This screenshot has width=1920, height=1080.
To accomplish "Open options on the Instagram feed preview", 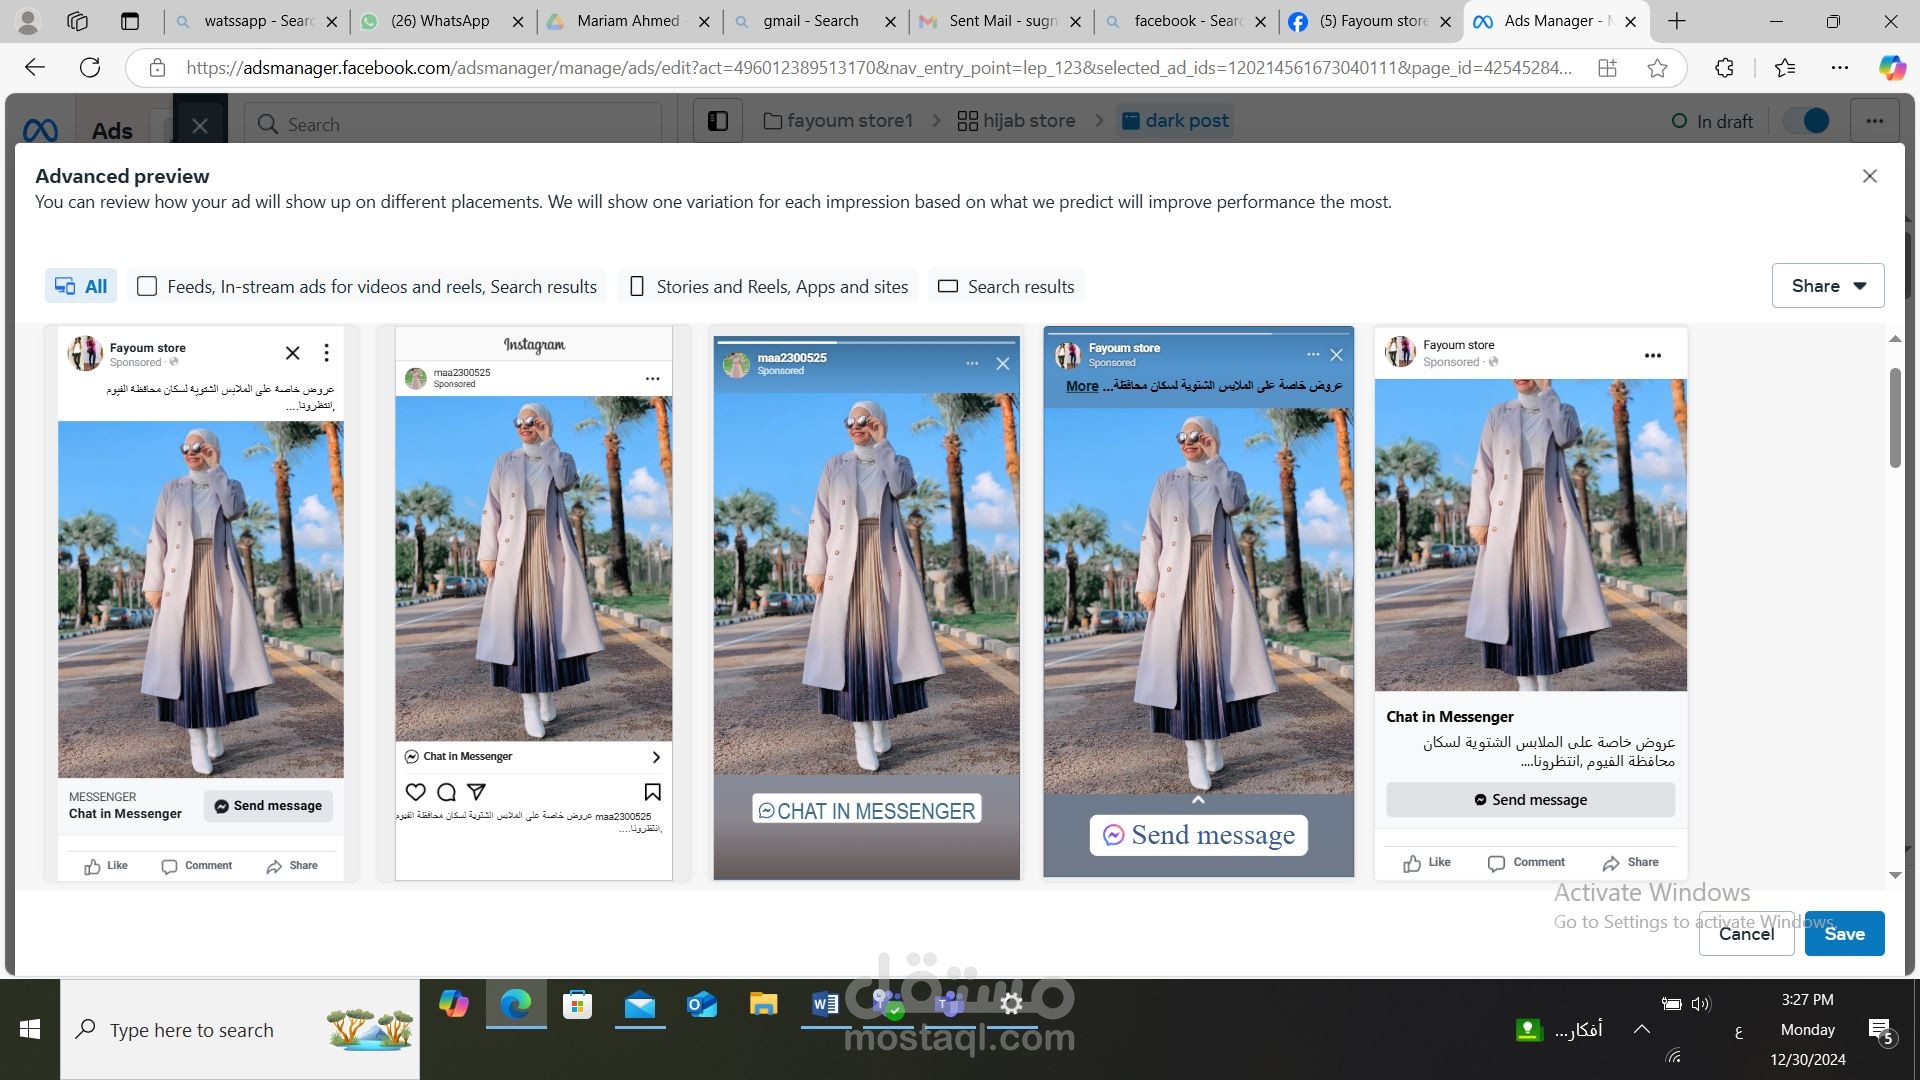I will tap(652, 378).
